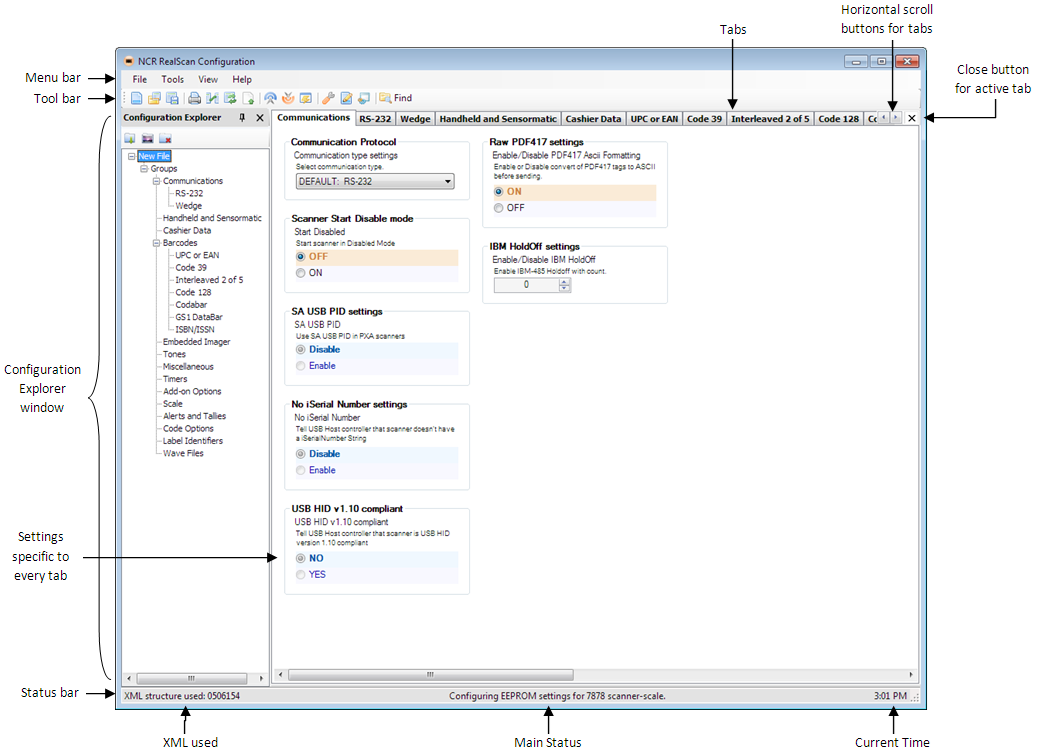Pin the Configuration Explorer panel
The height and width of the screenshot is (755, 1037).
coord(242,118)
